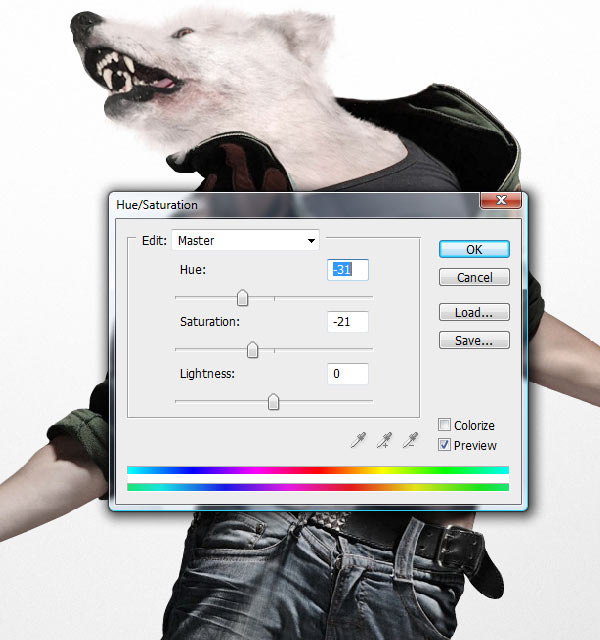Click the Lightness: label
The height and width of the screenshot is (640, 600).
pos(207,373)
